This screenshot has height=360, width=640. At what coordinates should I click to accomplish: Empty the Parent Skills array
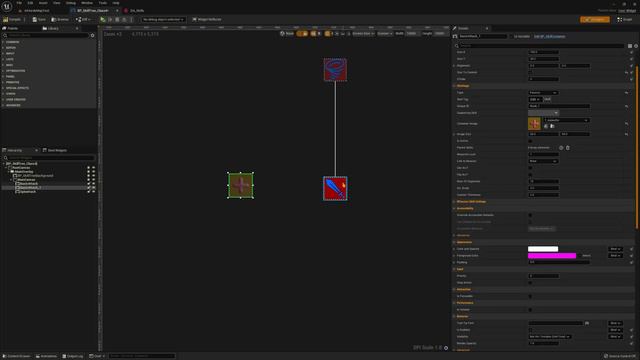pos(568,148)
